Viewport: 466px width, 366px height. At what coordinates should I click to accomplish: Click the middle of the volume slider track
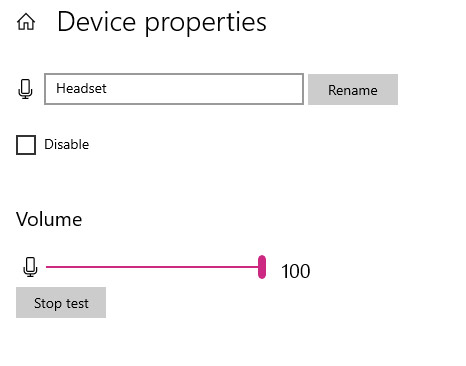(152, 267)
